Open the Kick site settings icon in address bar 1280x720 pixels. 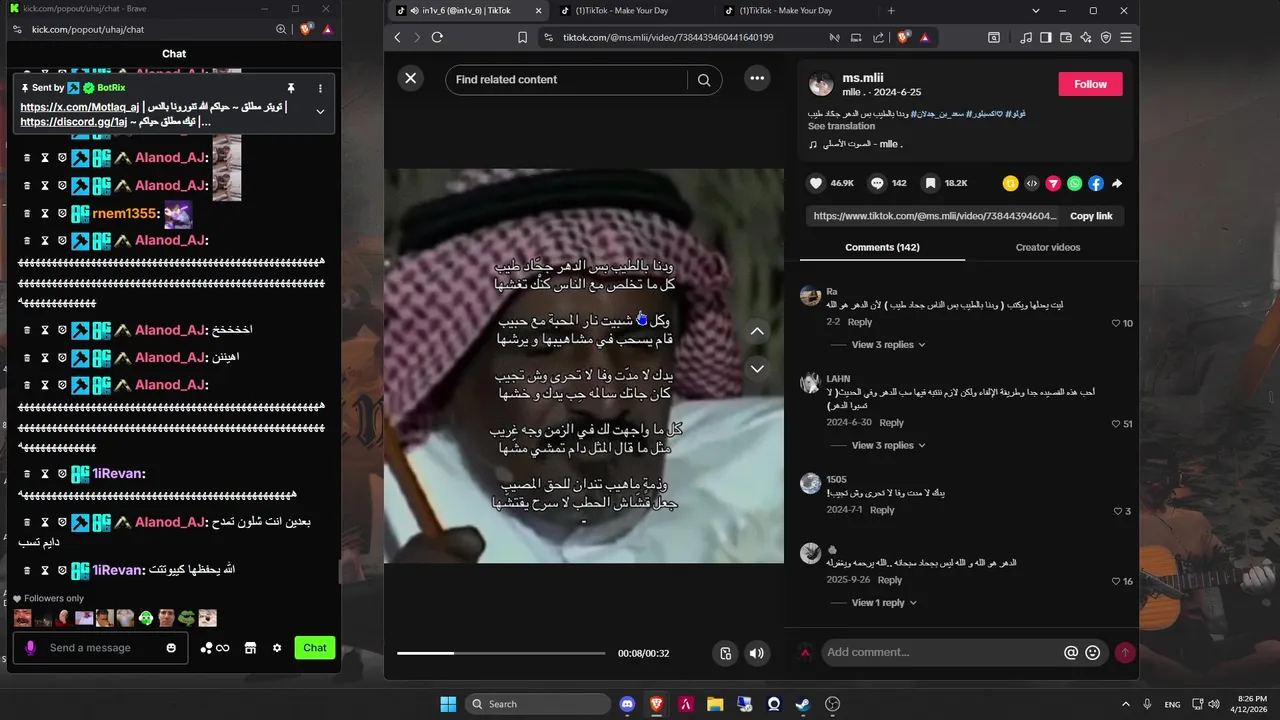(x=18, y=30)
